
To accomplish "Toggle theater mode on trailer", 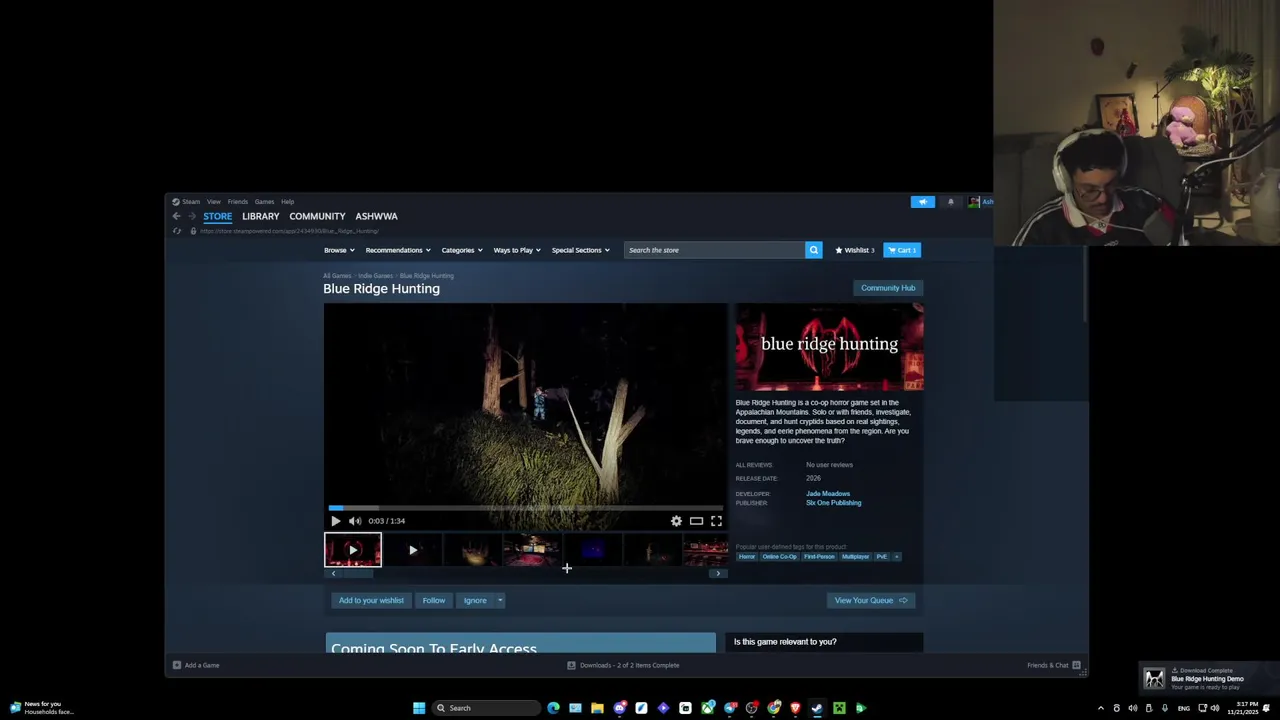I will click(x=696, y=521).
